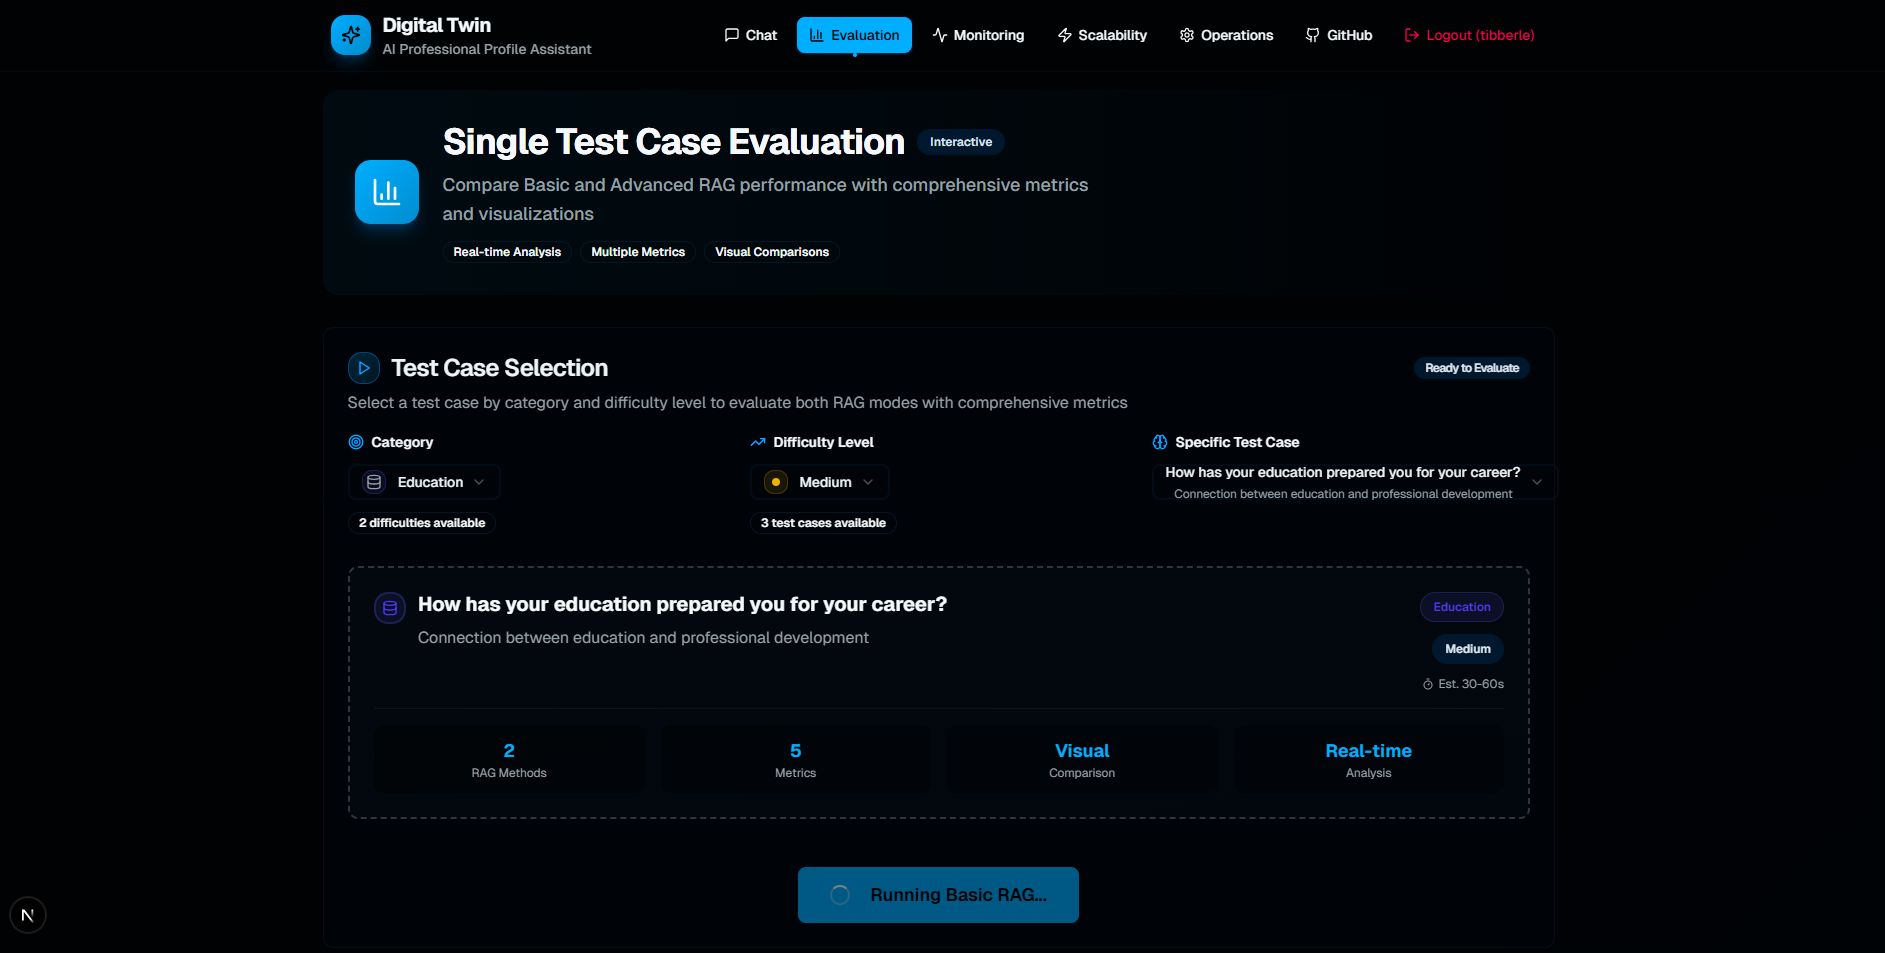
Task: Click the Monitoring waveform icon
Action: (x=938, y=34)
